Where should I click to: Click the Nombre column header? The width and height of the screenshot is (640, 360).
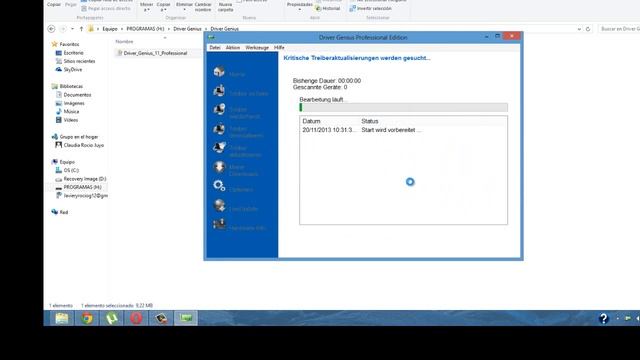pyautogui.click(x=124, y=42)
